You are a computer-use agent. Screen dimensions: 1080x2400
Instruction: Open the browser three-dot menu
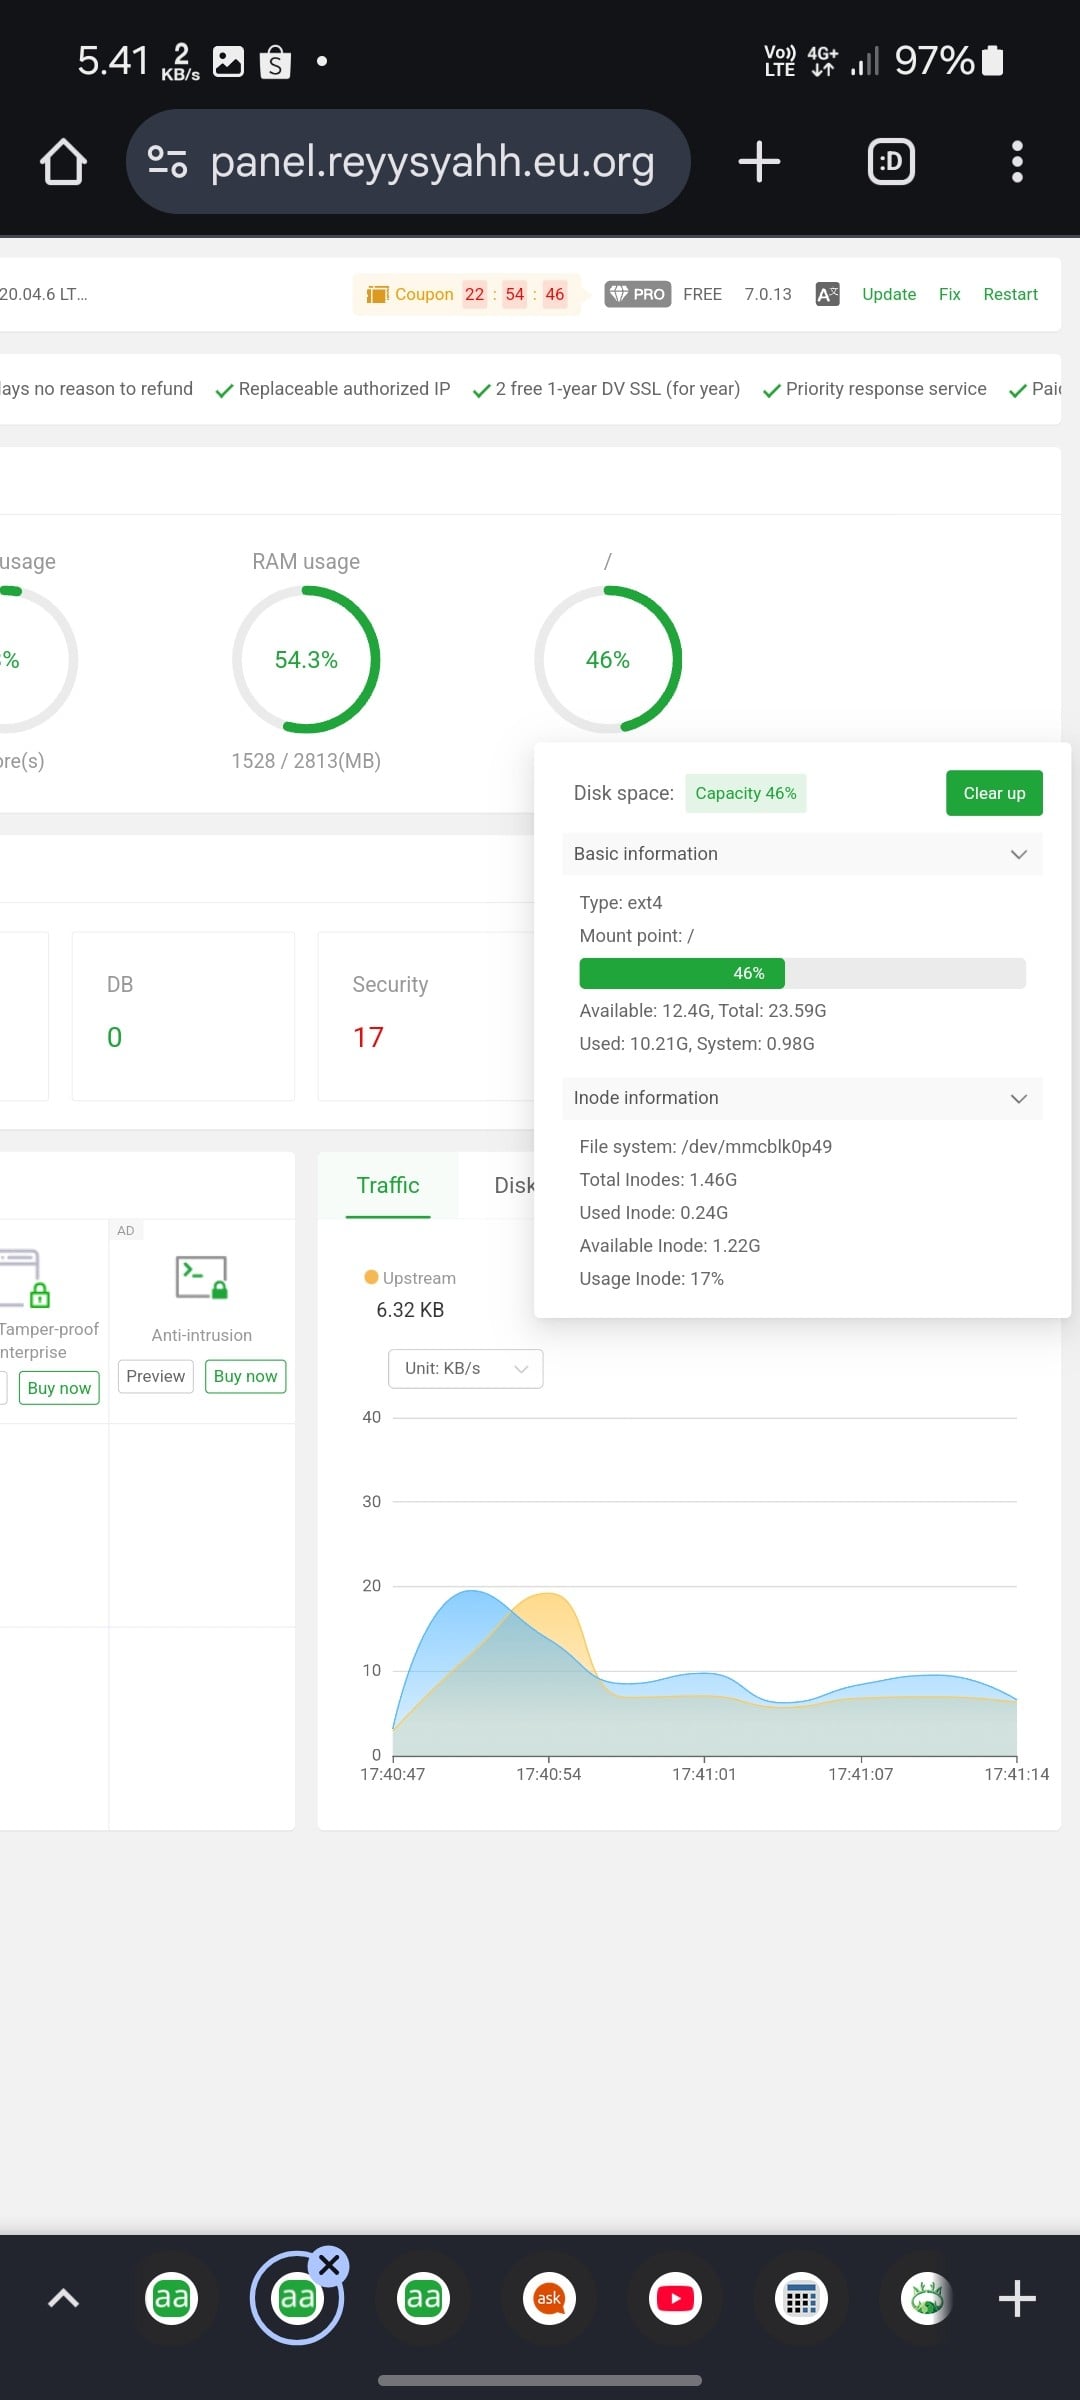(1017, 162)
